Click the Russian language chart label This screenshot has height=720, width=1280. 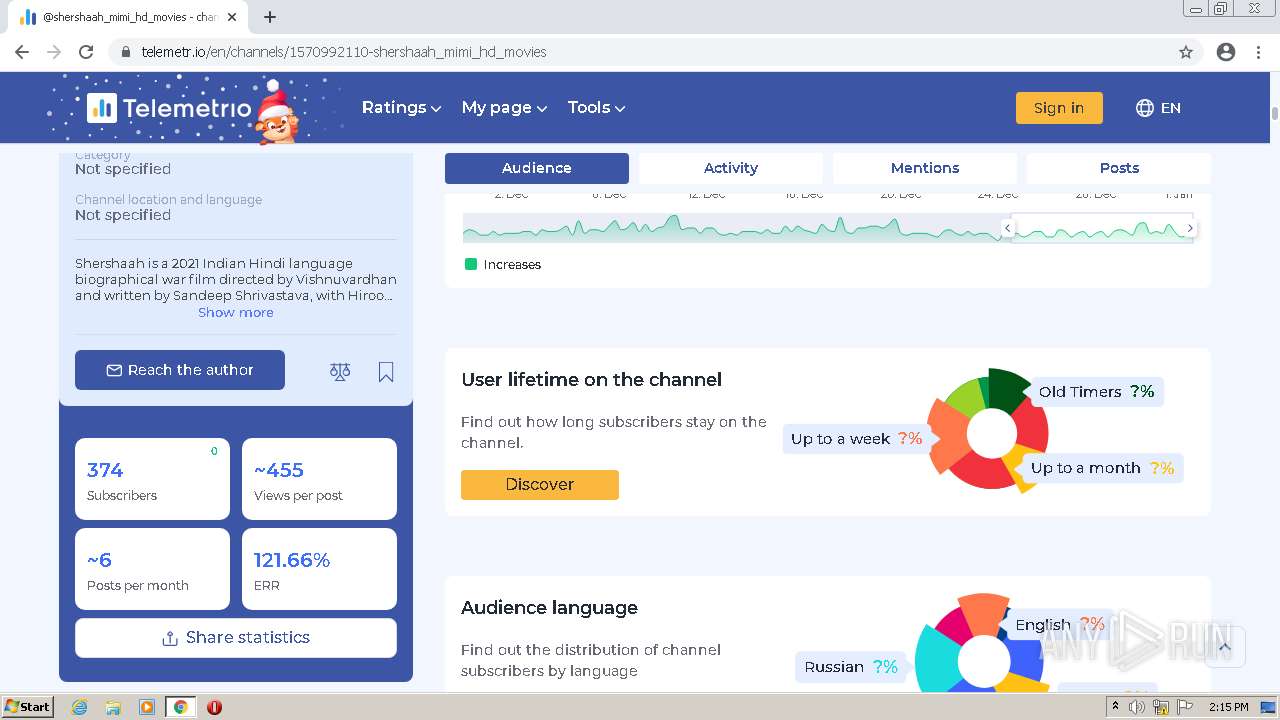[x=851, y=667]
